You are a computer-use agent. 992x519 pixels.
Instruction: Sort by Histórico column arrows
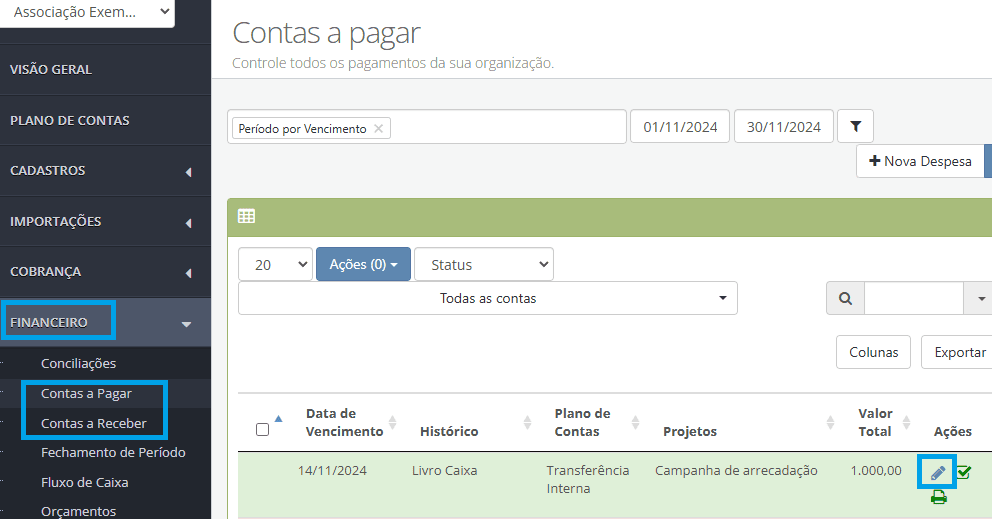coord(528,422)
